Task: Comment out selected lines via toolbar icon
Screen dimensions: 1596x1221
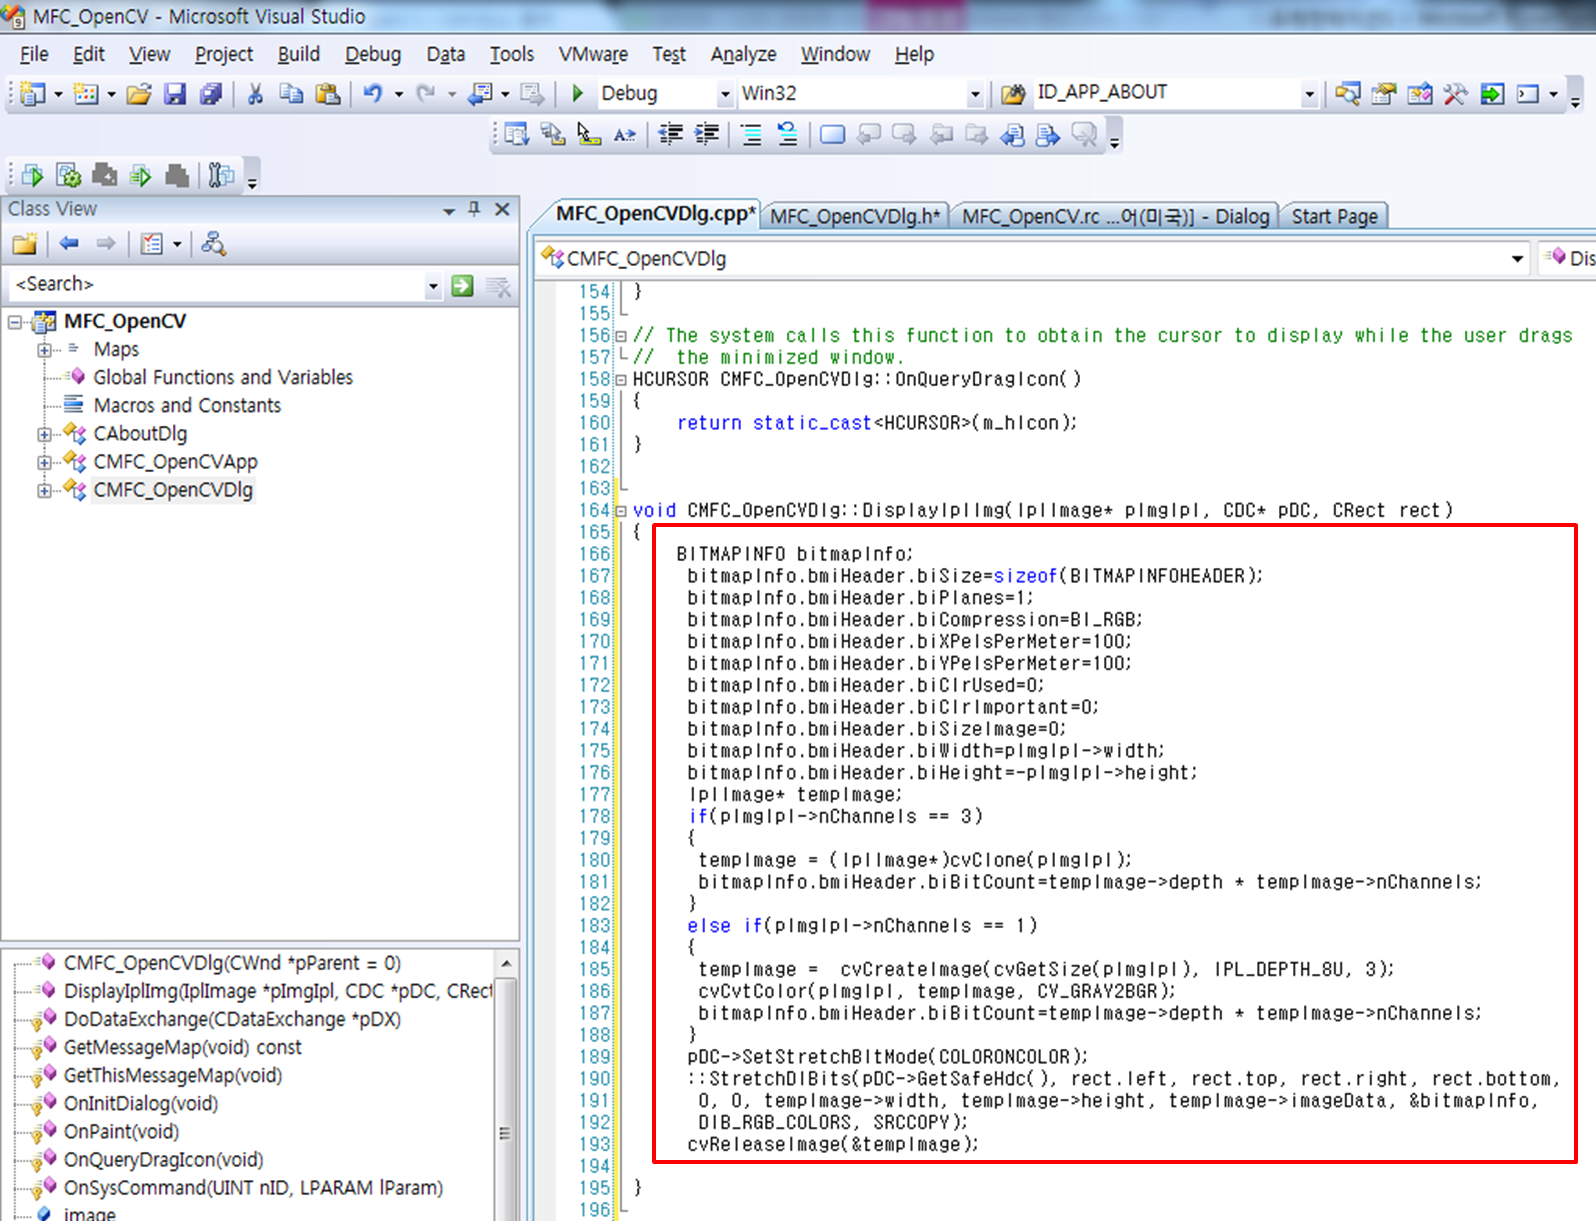Action: 751,134
